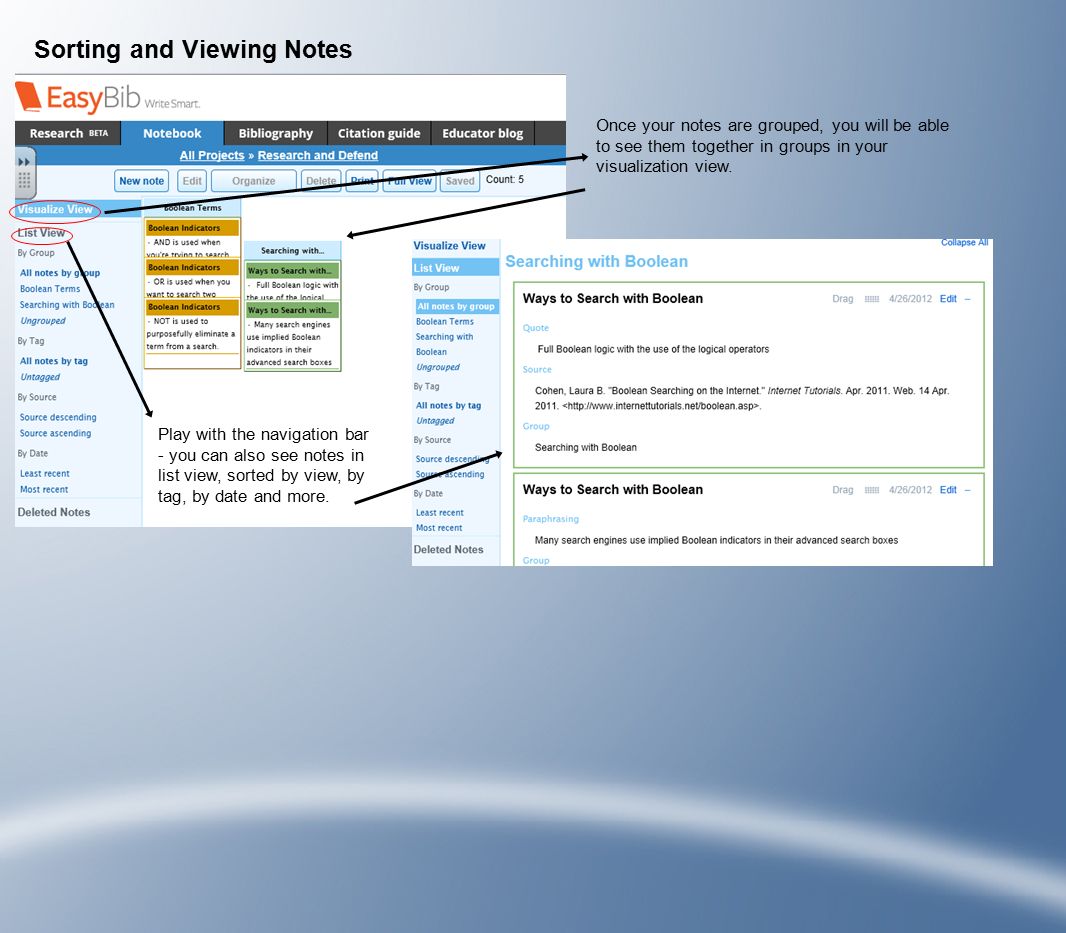Click the Count: 5 label
This screenshot has width=1066, height=933.
504,180
